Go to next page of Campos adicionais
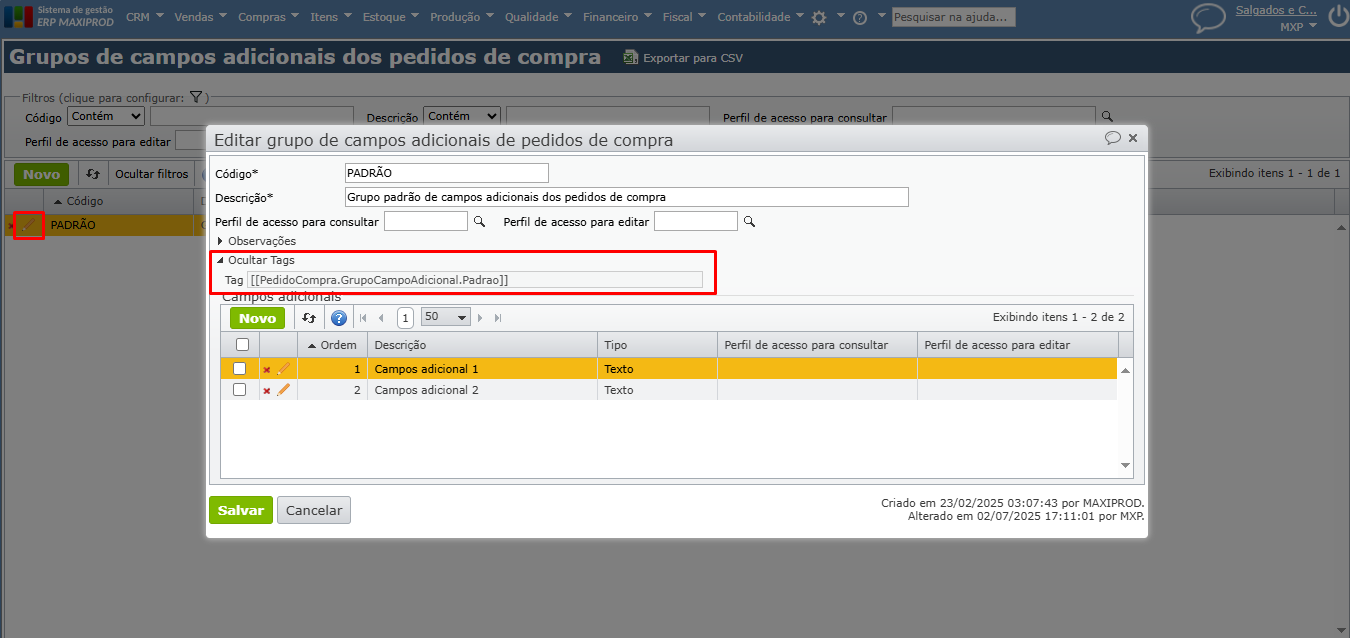Viewport: 1350px width, 638px height. pyautogui.click(x=481, y=318)
